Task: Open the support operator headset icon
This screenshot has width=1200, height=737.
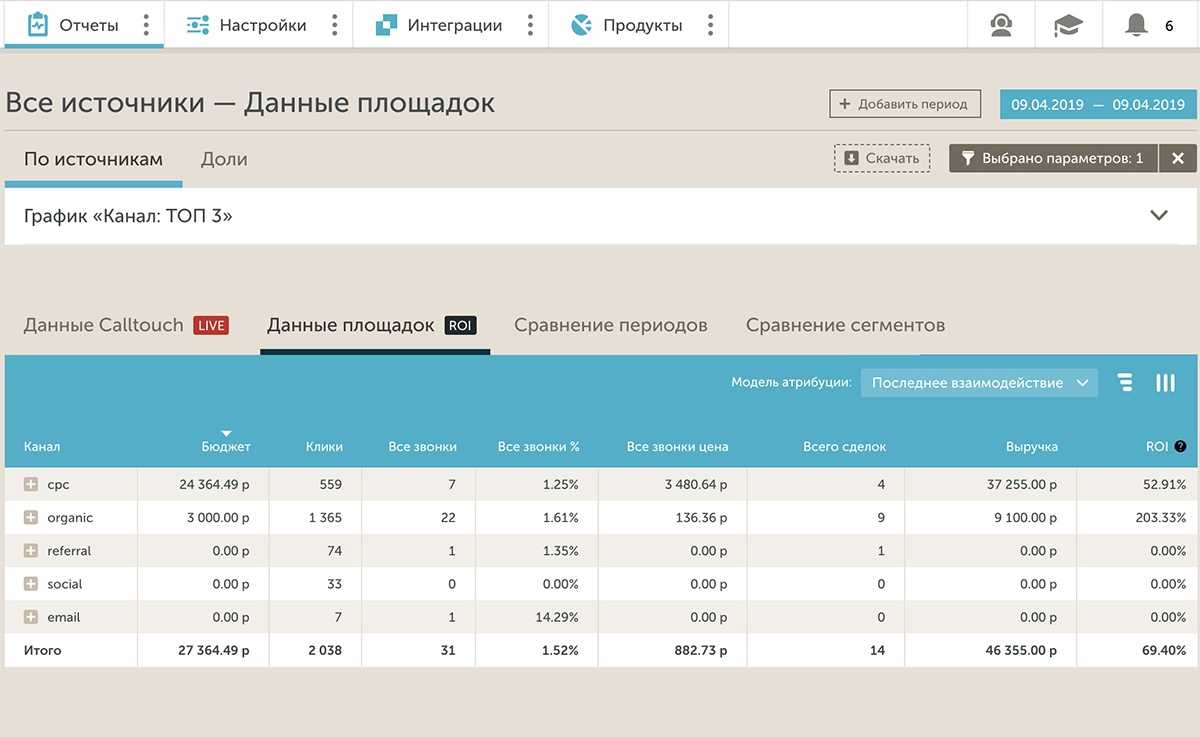Action: (x=1001, y=25)
